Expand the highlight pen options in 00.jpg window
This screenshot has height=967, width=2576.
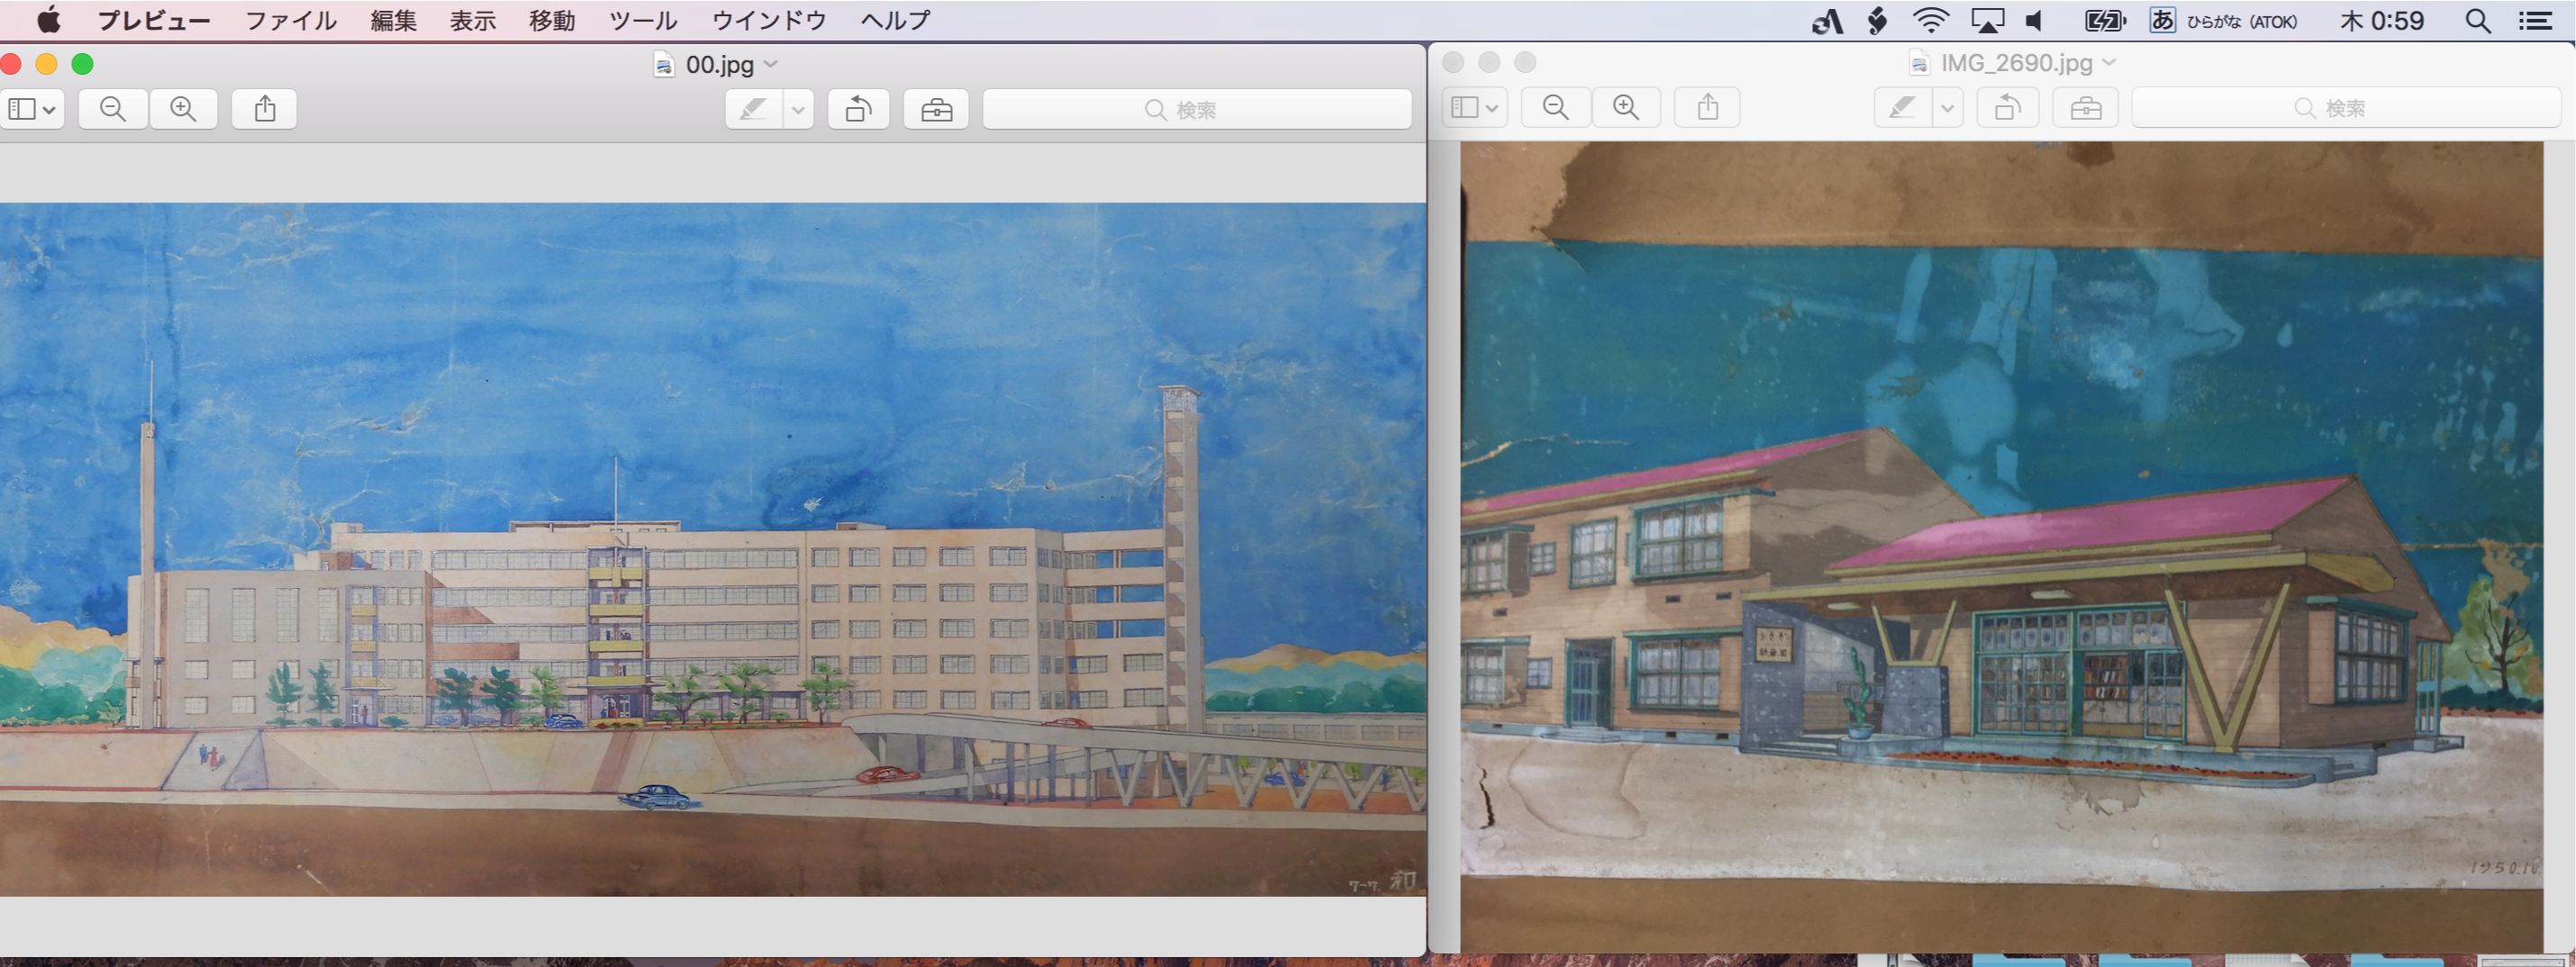click(798, 110)
